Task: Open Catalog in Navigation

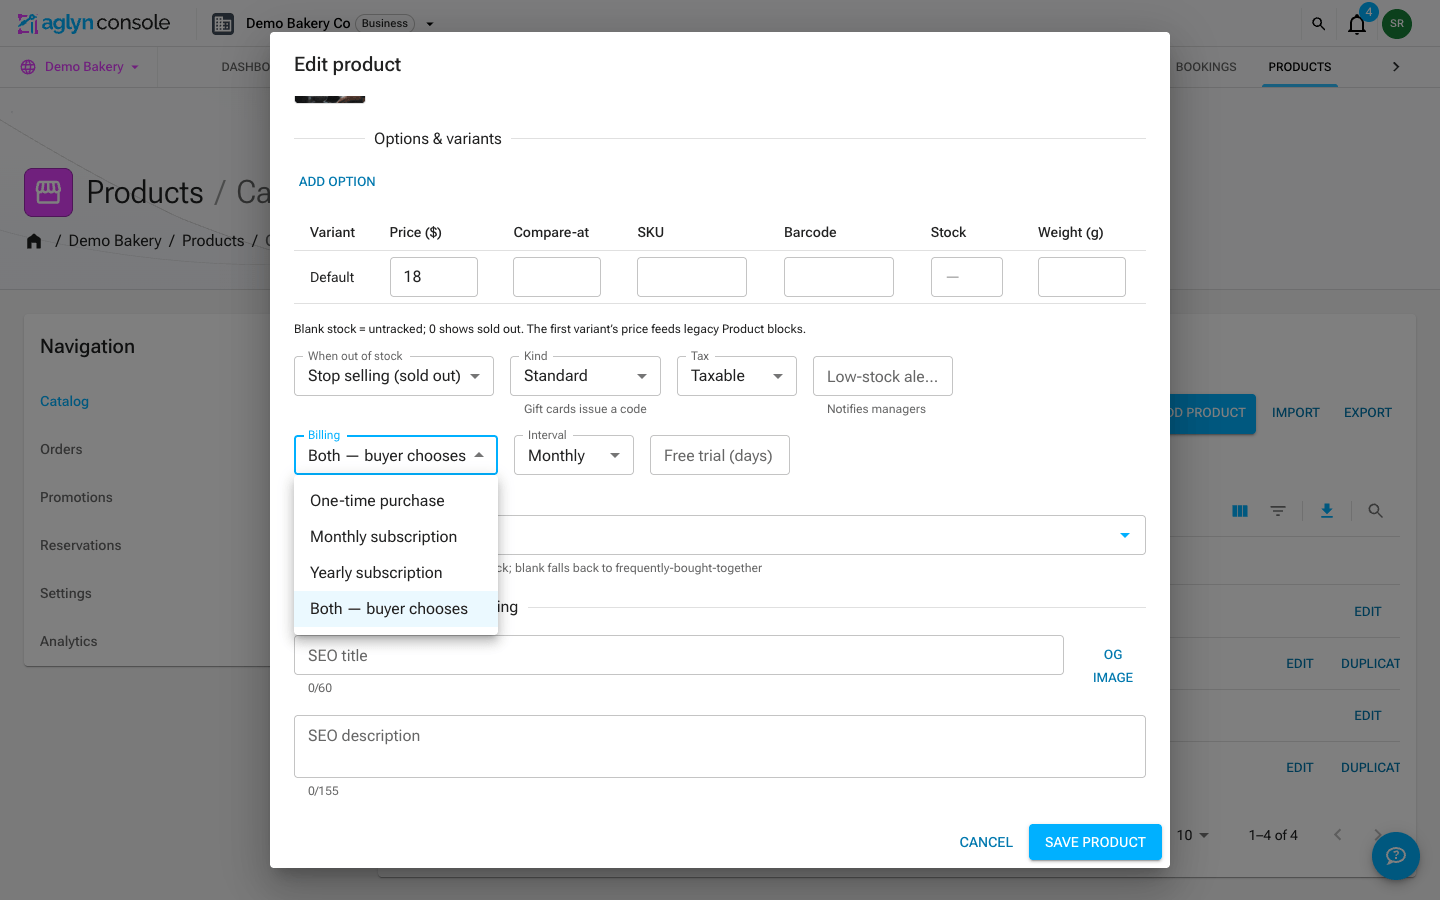Action: [x=64, y=401]
